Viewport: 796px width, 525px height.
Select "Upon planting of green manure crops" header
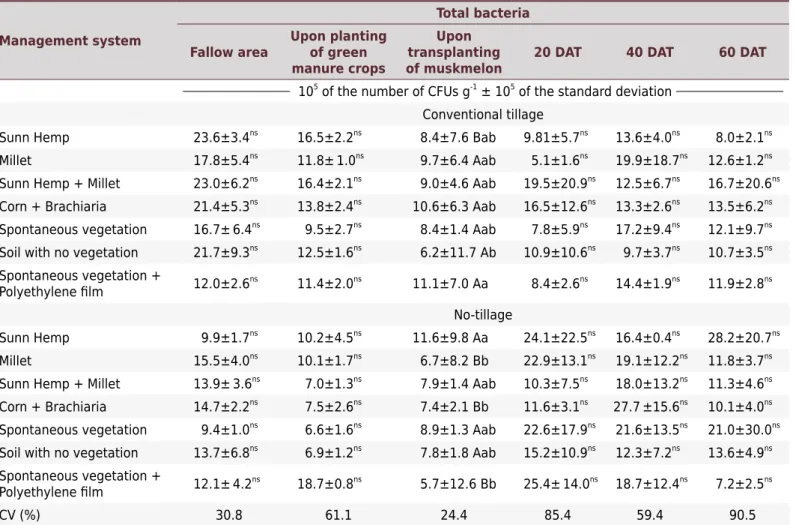pyautogui.click(x=338, y=52)
